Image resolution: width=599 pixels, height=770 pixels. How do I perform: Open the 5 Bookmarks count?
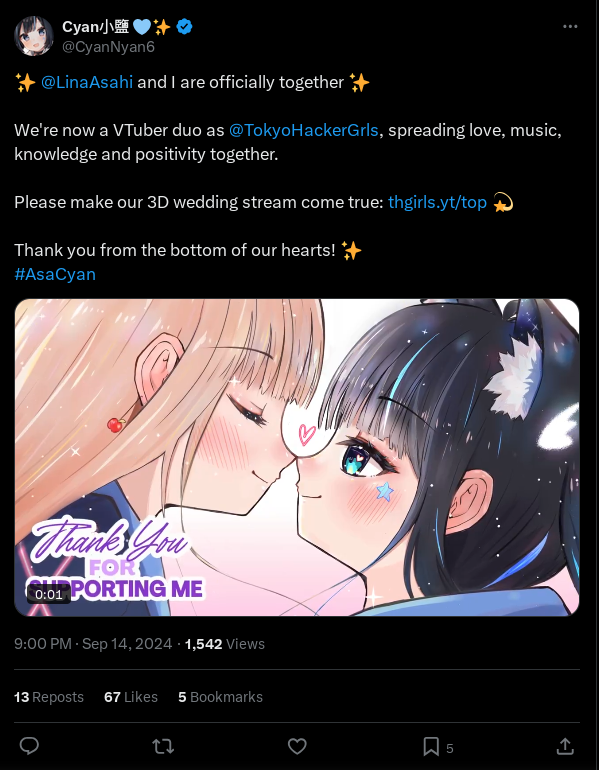pos(220,697)
